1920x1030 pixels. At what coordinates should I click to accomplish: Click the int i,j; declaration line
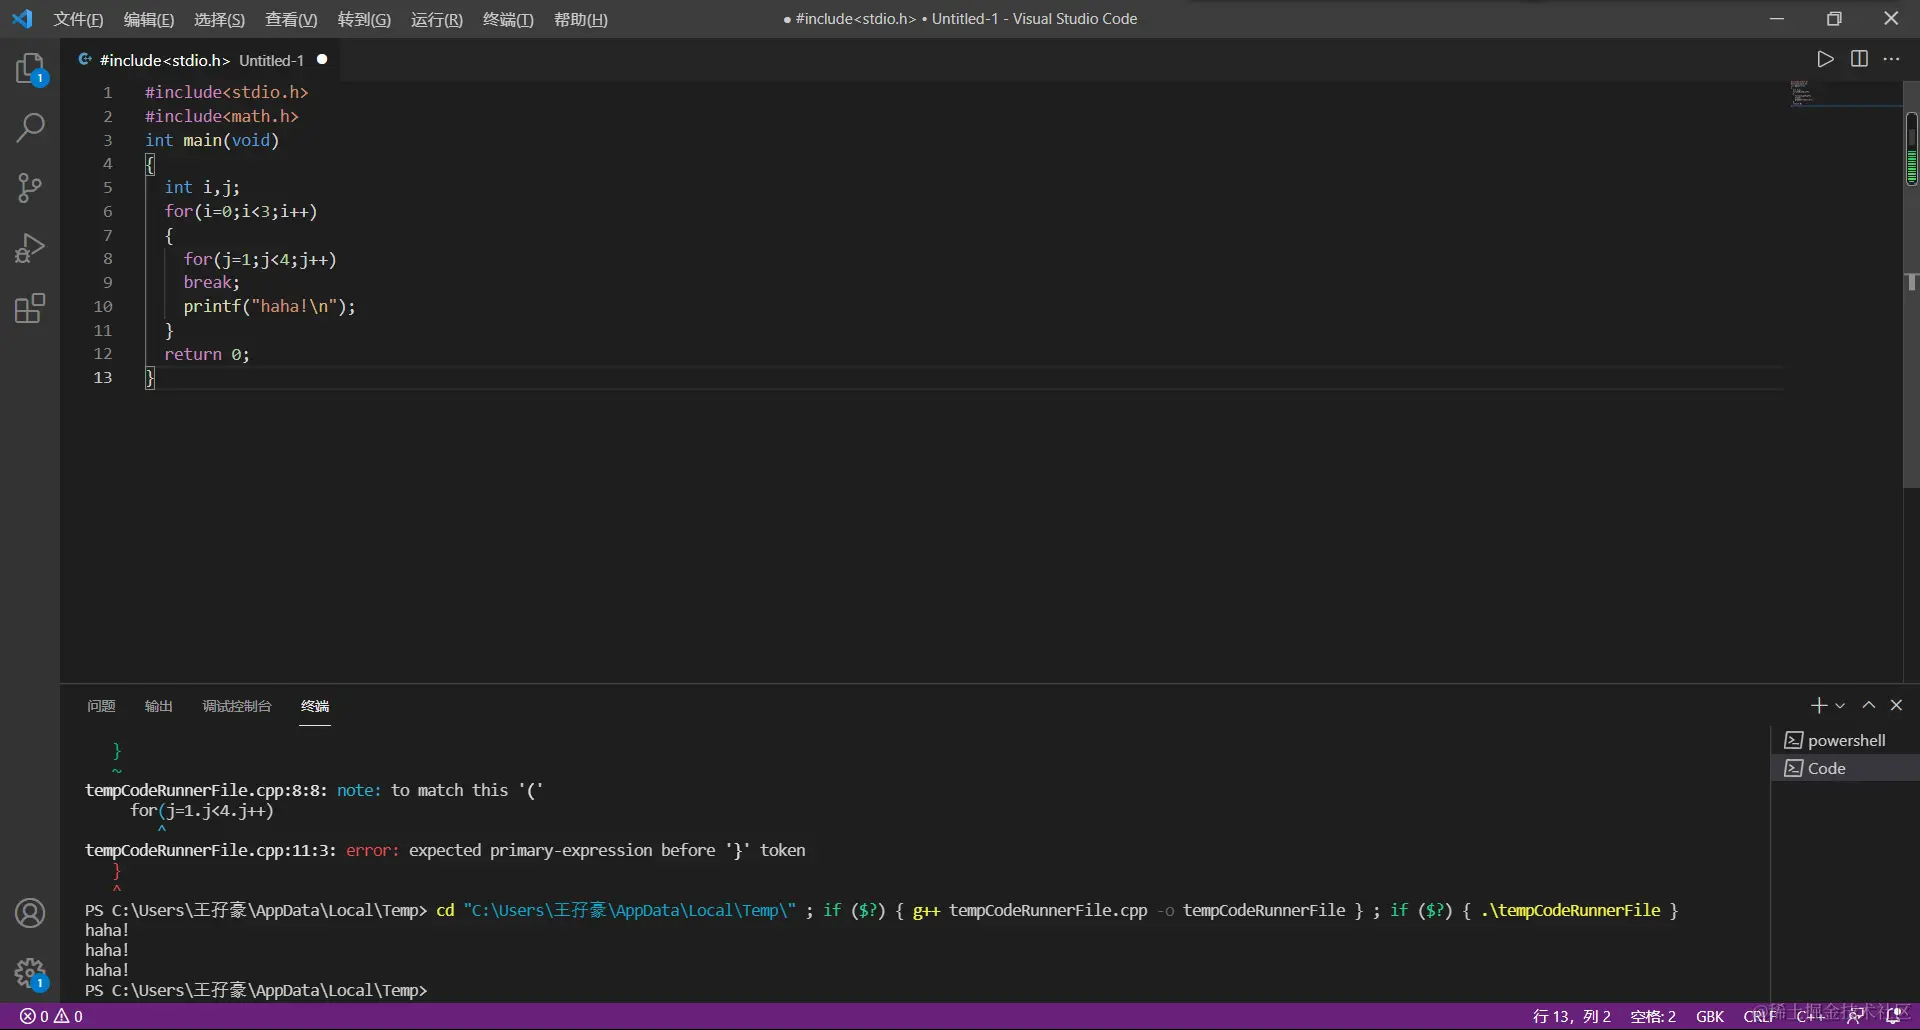pyautogui.click(x=202, y=188)
